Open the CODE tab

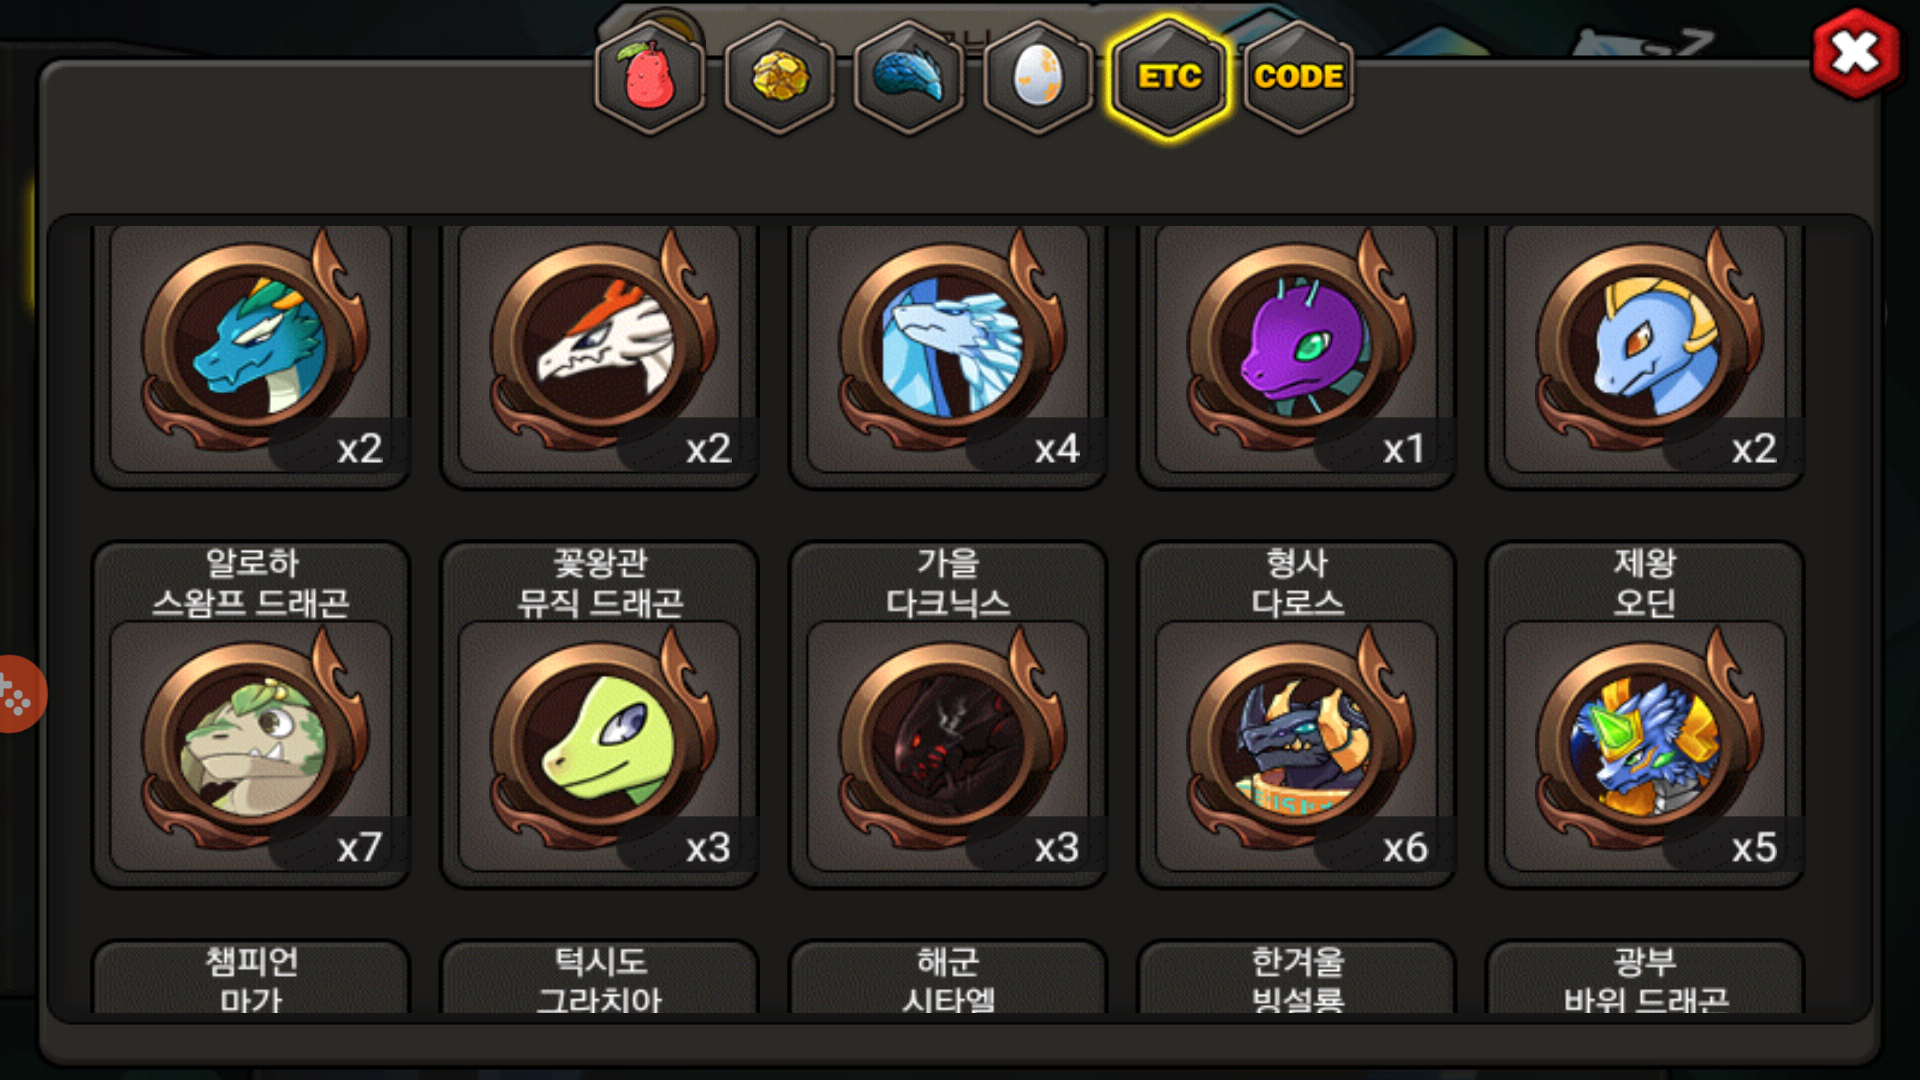point(1298,78)
